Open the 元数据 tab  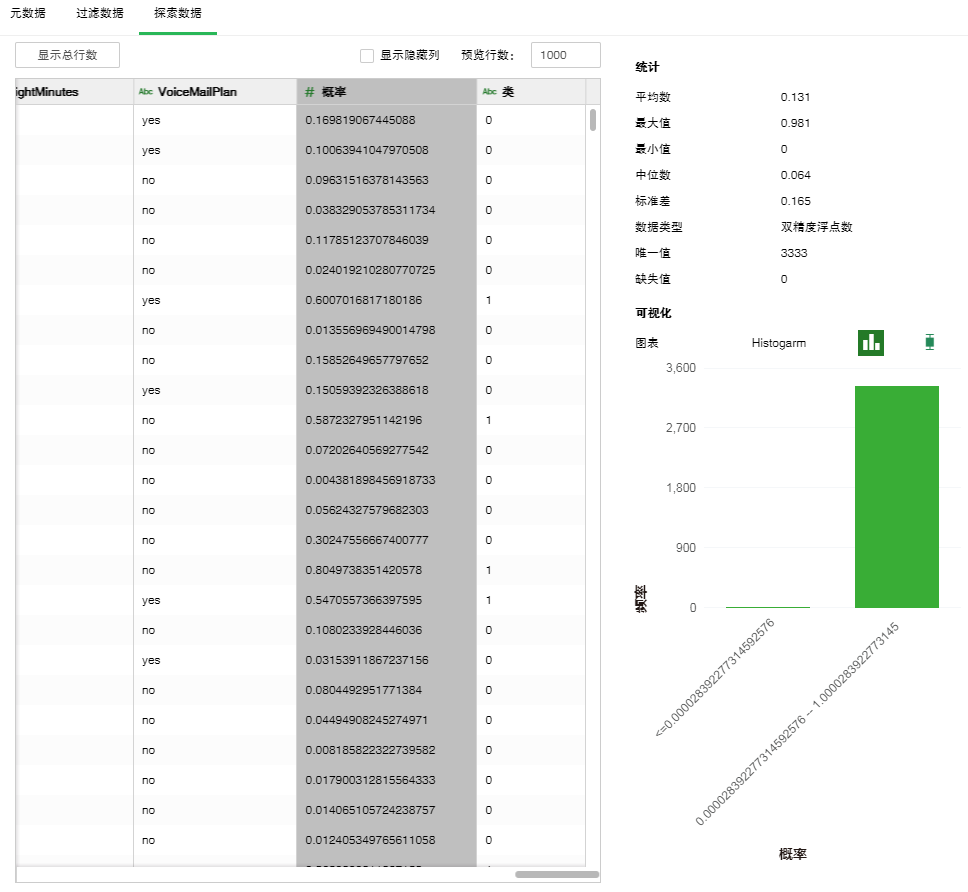pos(28,13)
